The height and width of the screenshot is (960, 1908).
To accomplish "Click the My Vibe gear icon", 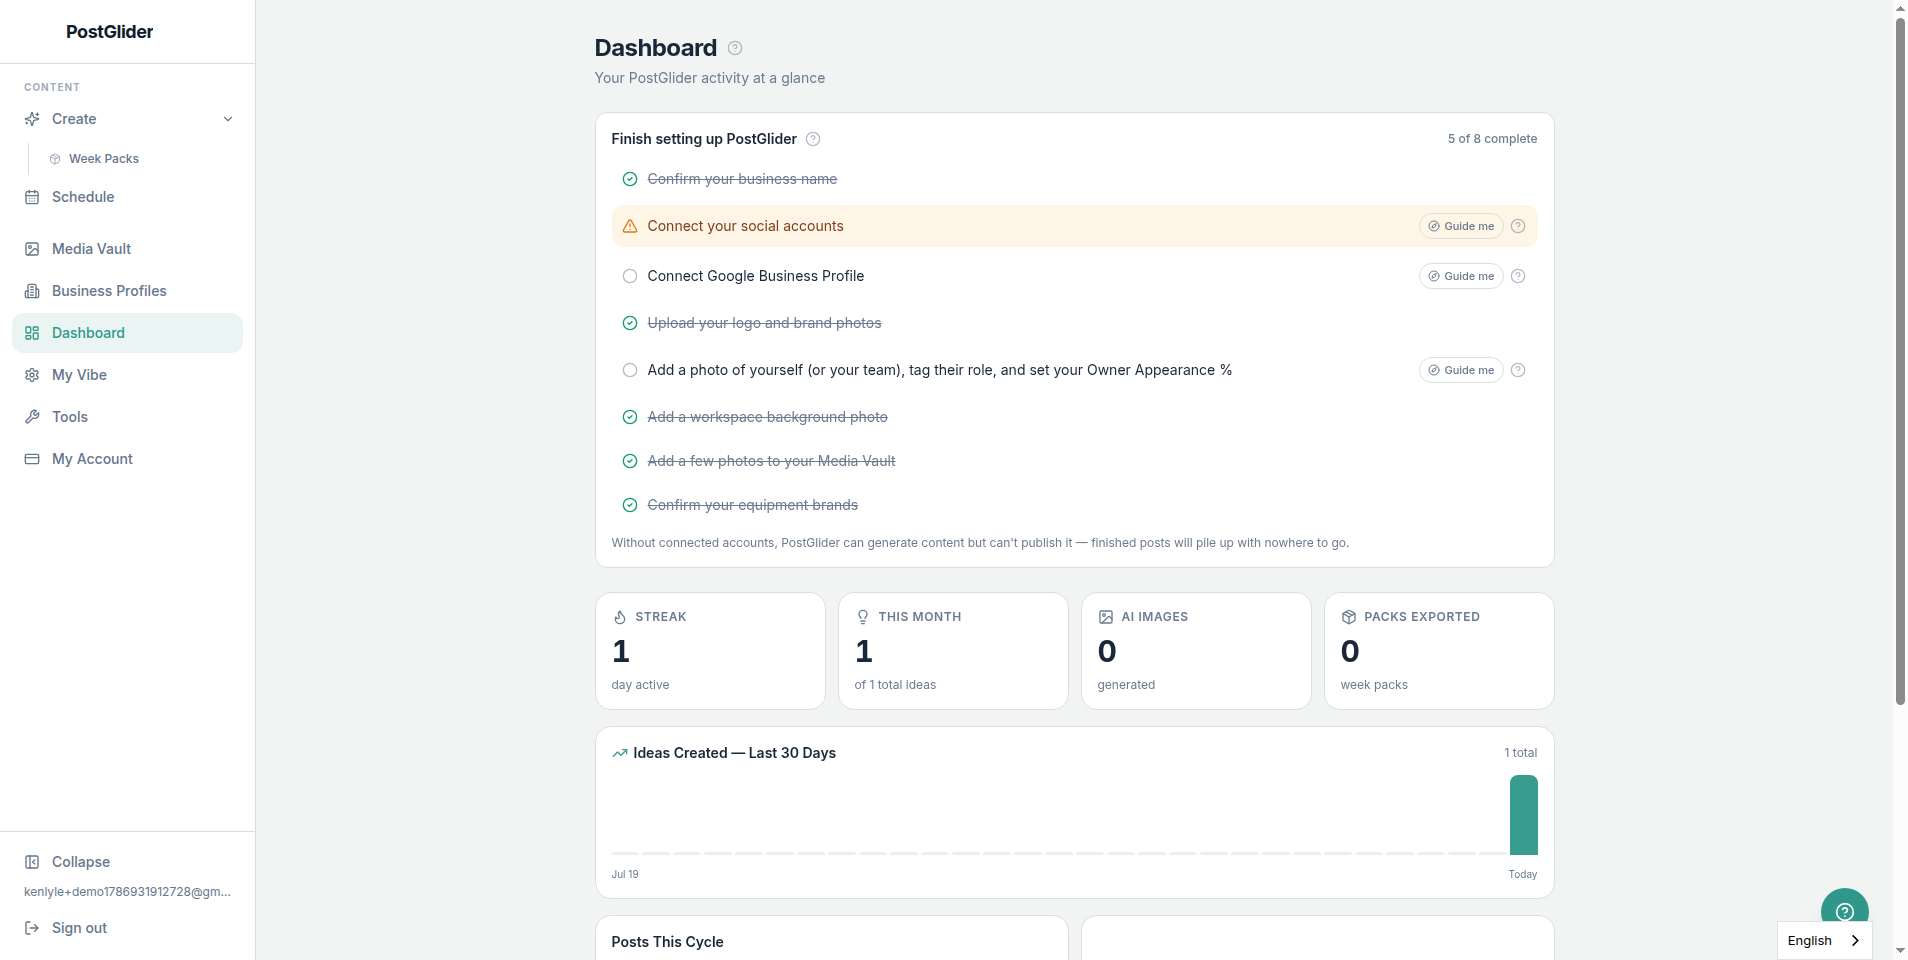I will click(x=32, y=375).
